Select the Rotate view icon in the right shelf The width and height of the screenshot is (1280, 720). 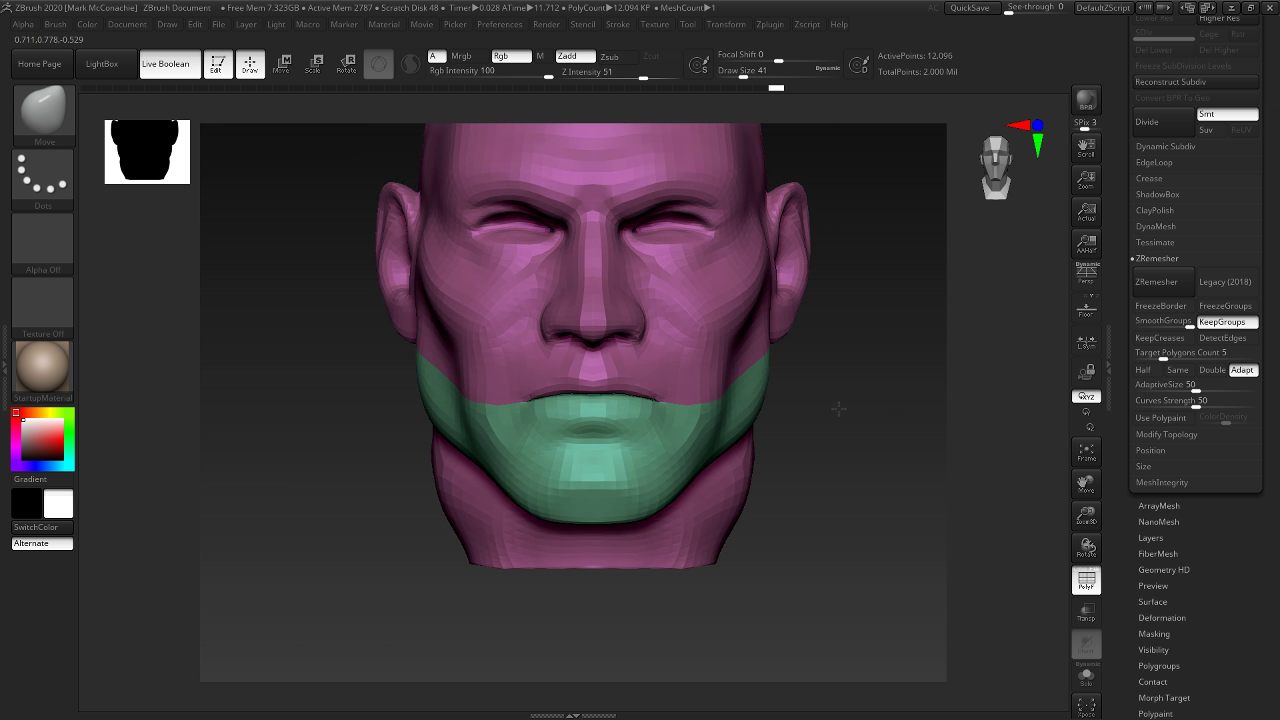pos(1086,548)
